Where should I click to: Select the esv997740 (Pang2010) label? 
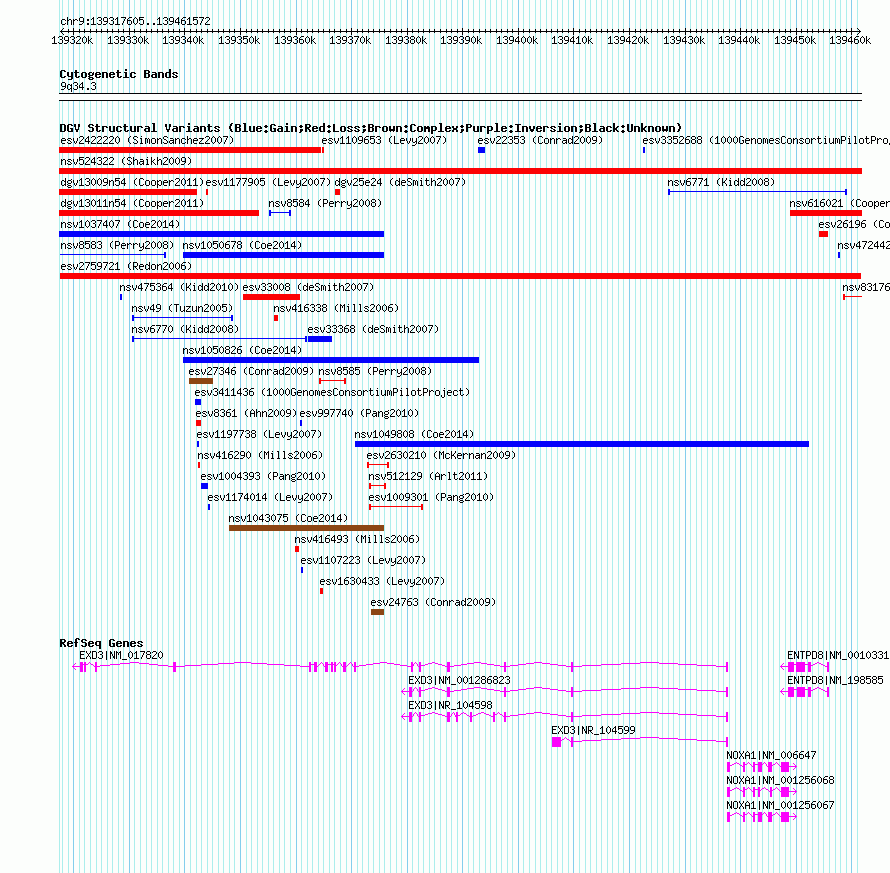pyautogui.click(x=359, y=413)
